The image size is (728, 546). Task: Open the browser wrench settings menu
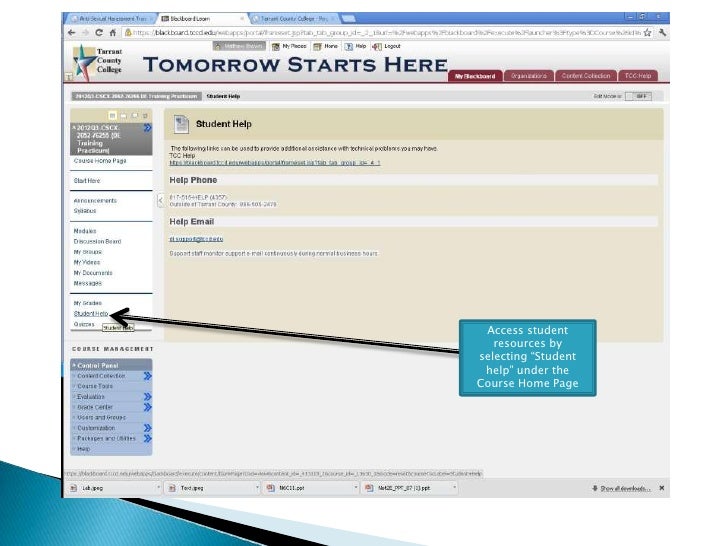(662, 32)
